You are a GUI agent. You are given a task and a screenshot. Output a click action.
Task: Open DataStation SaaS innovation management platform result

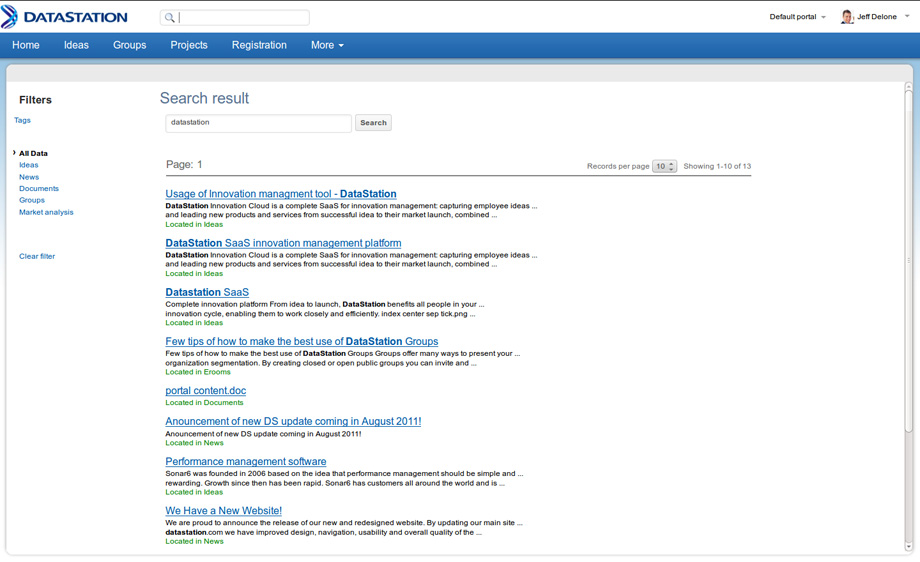click(x=283, y=243)
